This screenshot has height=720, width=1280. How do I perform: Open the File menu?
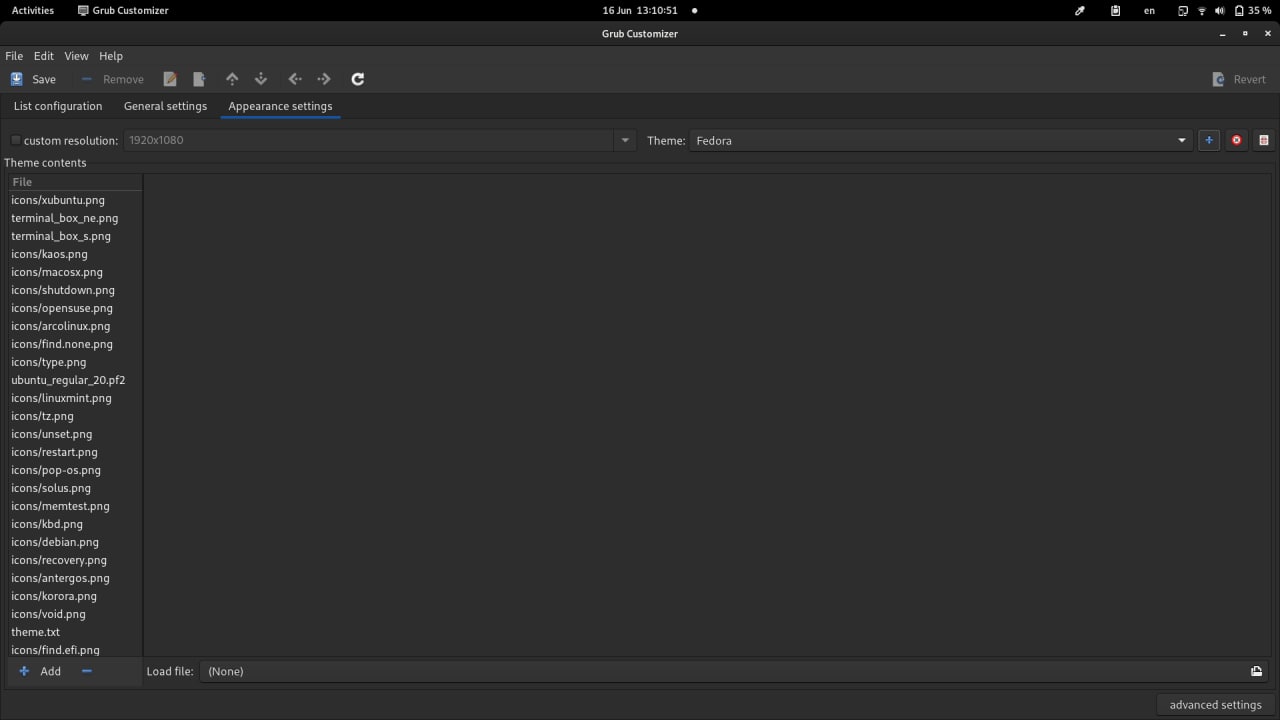[x=14, y=56]
